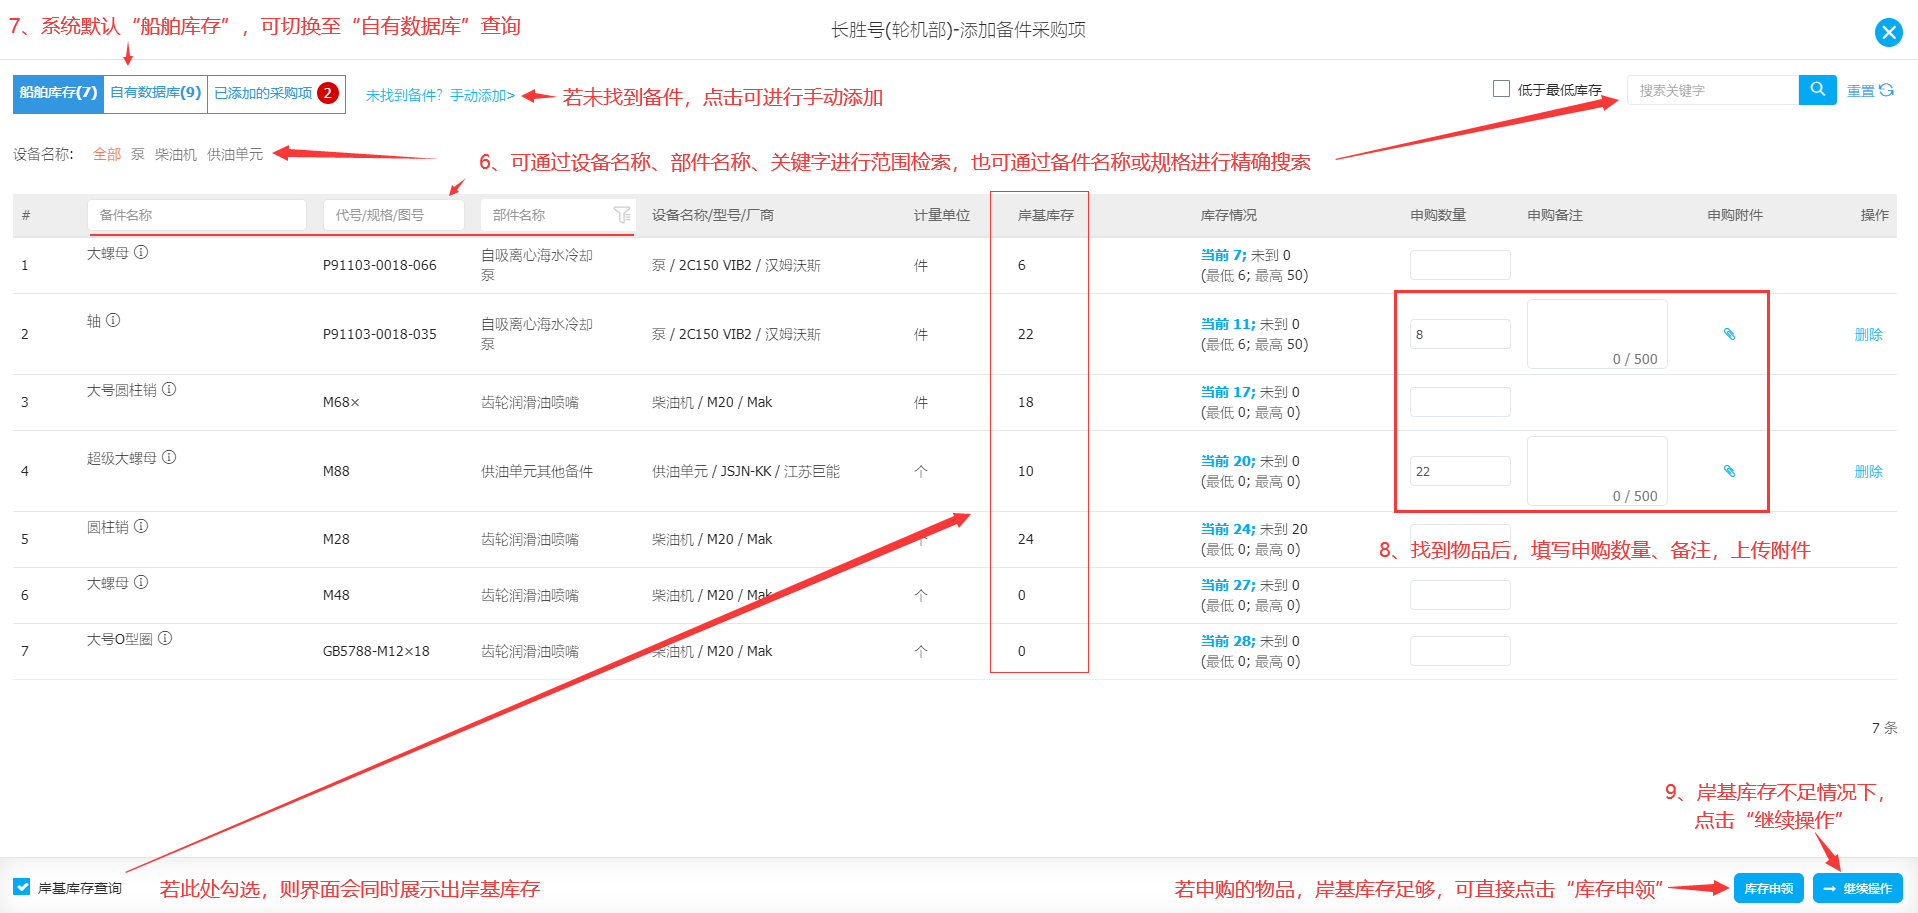Click the 库存情况 column header
Image resolution: width=1918 pixels, height=913 pixels.
coord(1229,215)
